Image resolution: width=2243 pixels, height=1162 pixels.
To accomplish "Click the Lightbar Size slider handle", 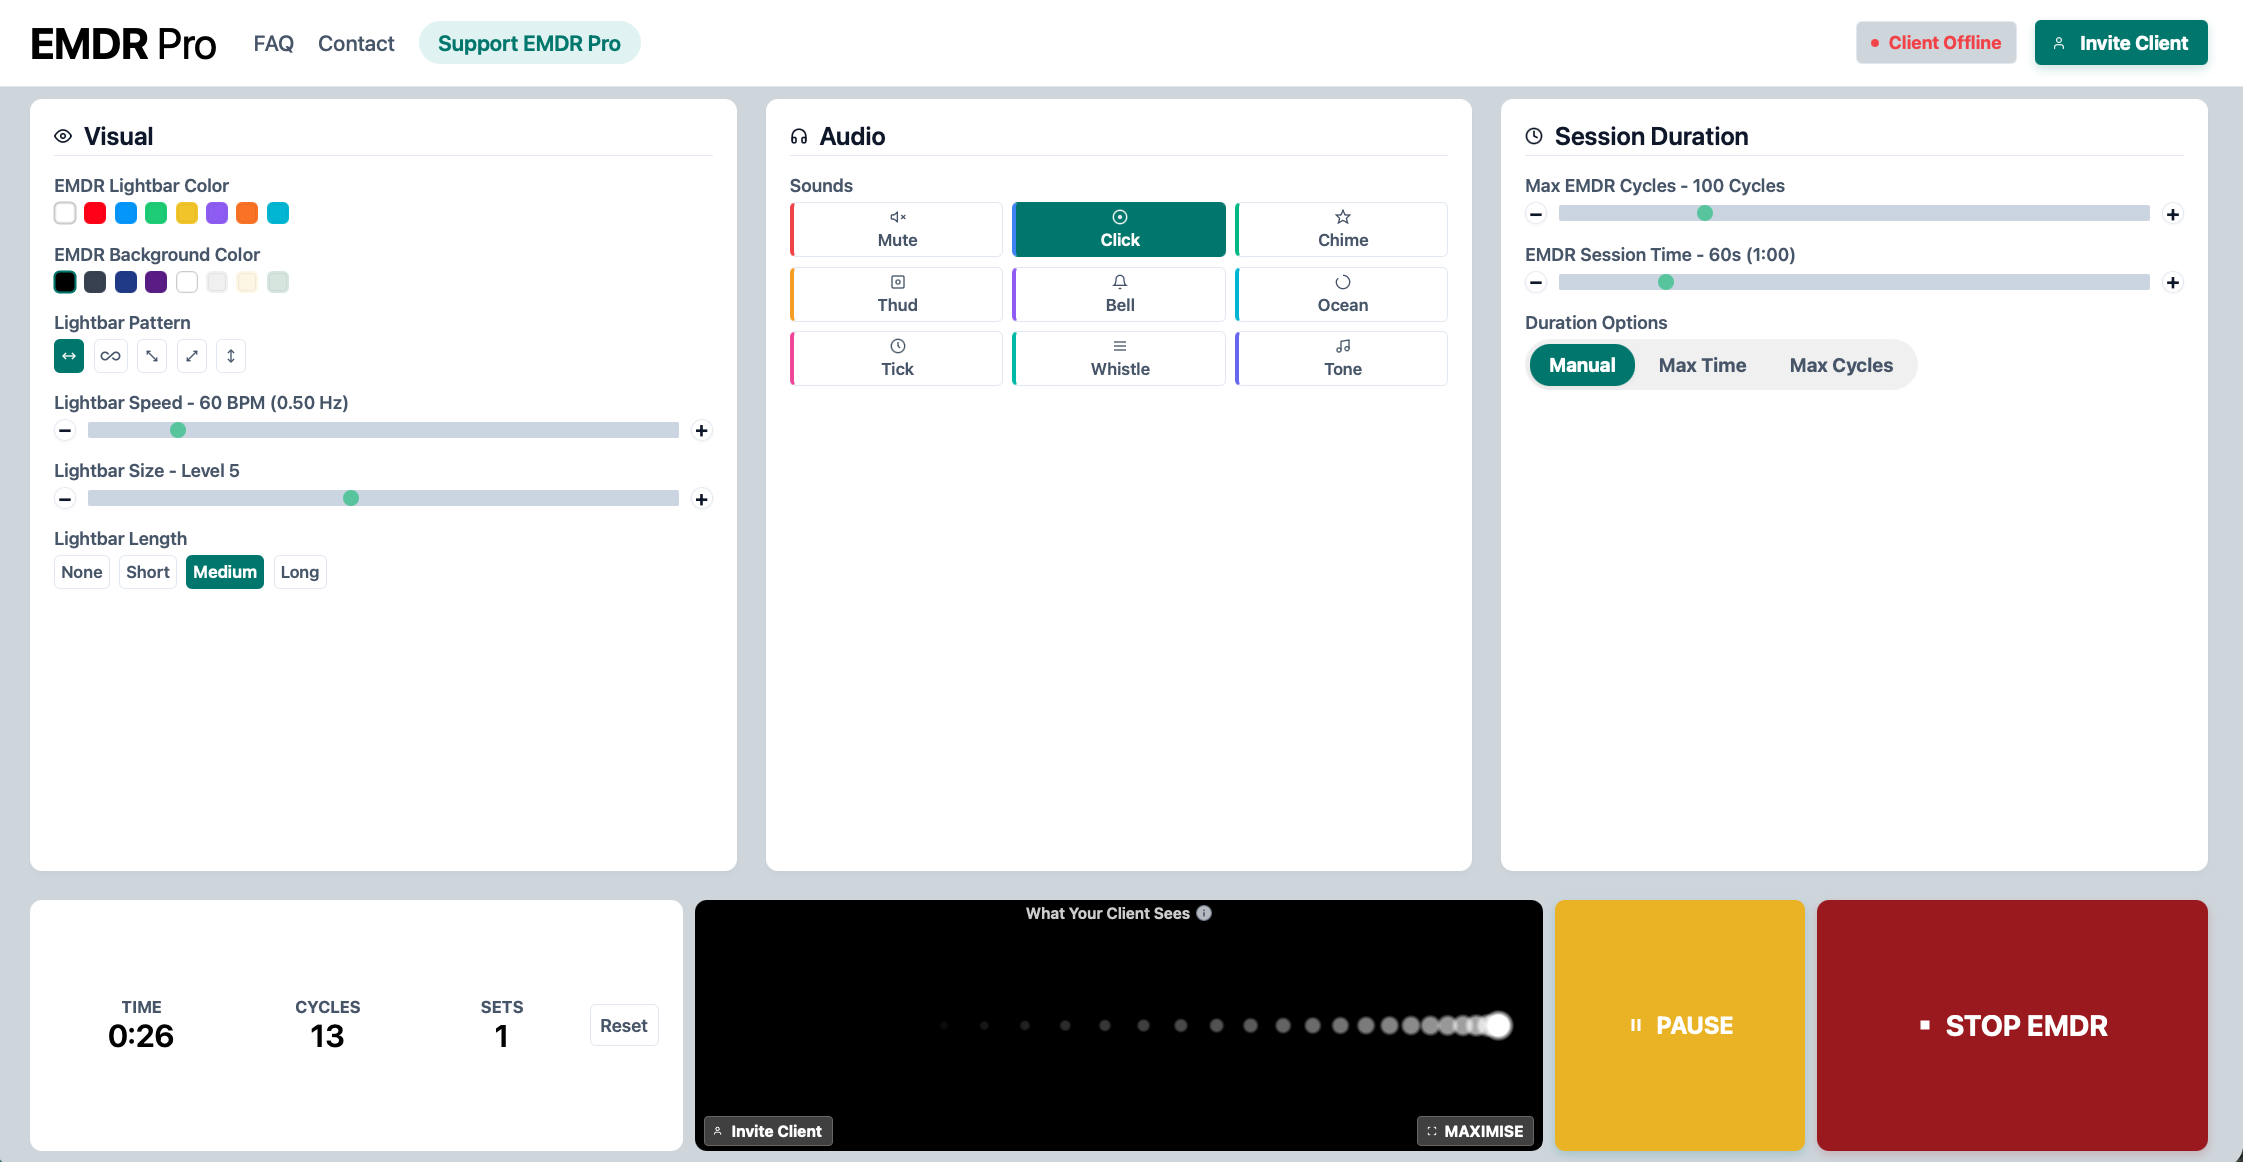I will point(351,498).
